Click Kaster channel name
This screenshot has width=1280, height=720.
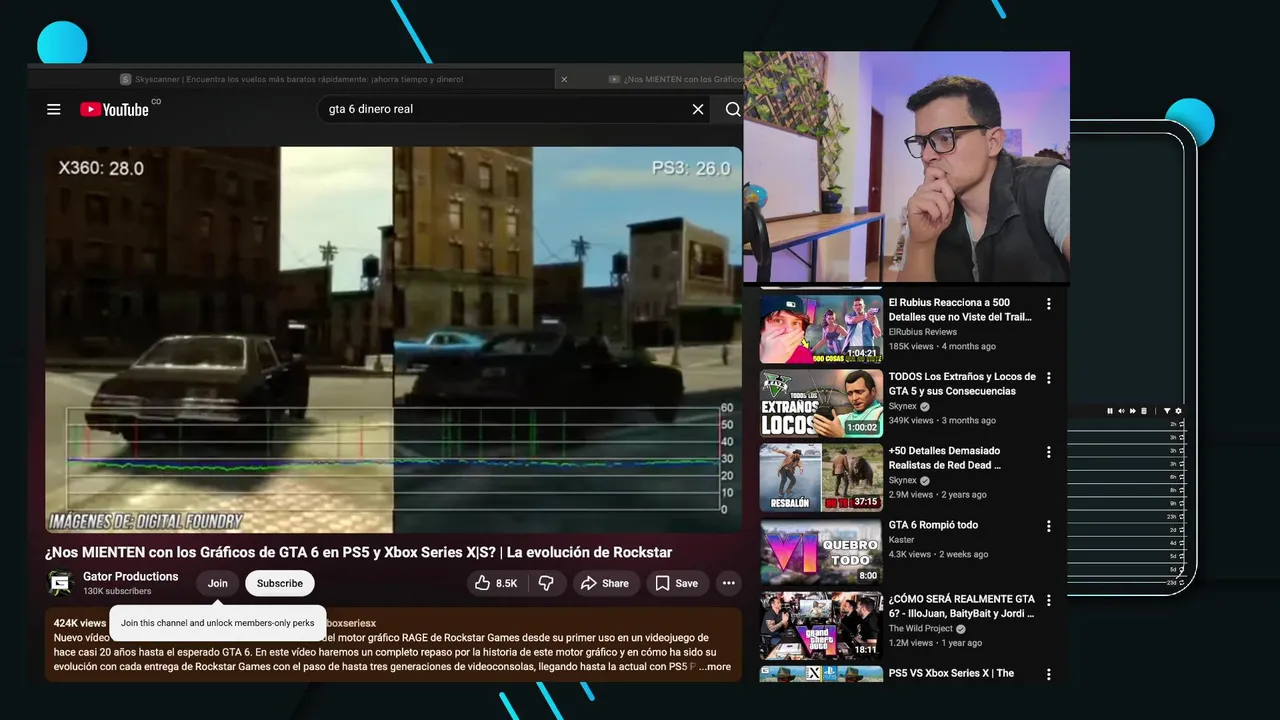click(x=902, y=540)
